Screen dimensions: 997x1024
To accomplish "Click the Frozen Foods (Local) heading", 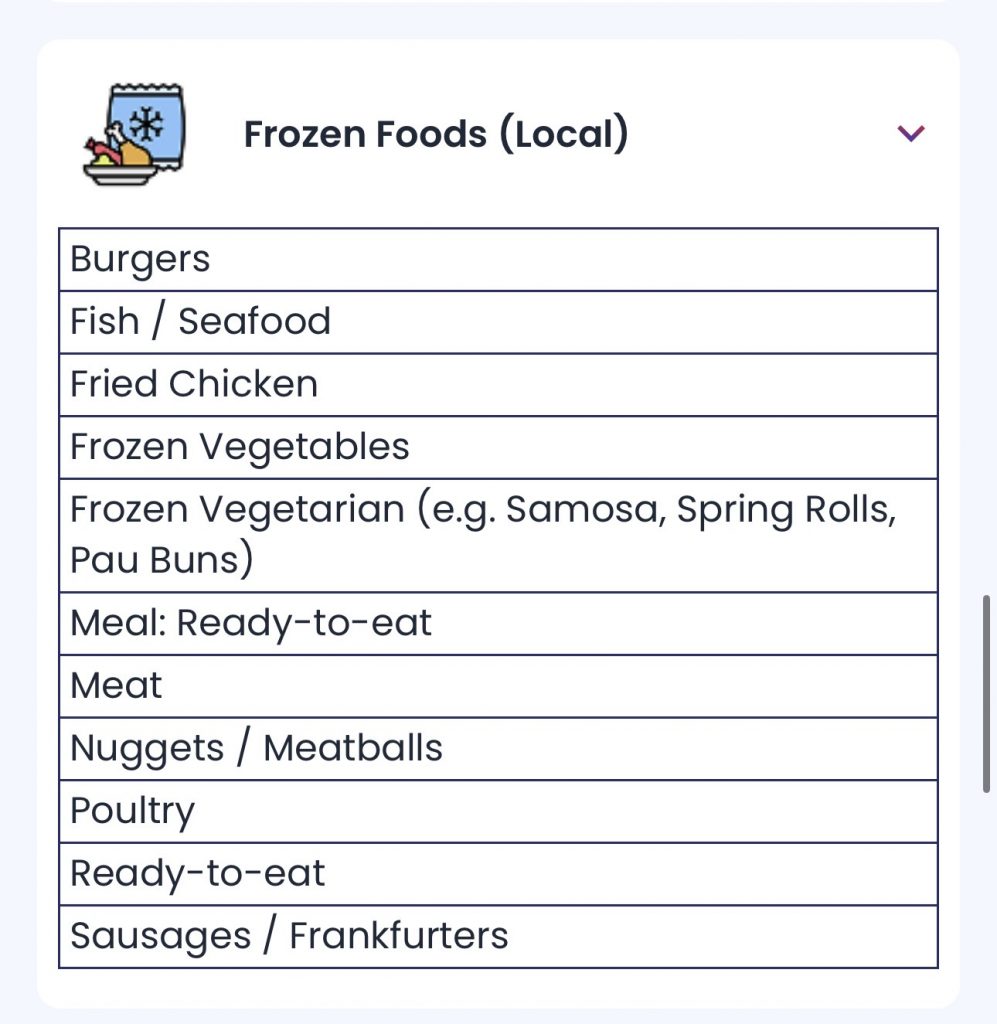I will (436, 134).
